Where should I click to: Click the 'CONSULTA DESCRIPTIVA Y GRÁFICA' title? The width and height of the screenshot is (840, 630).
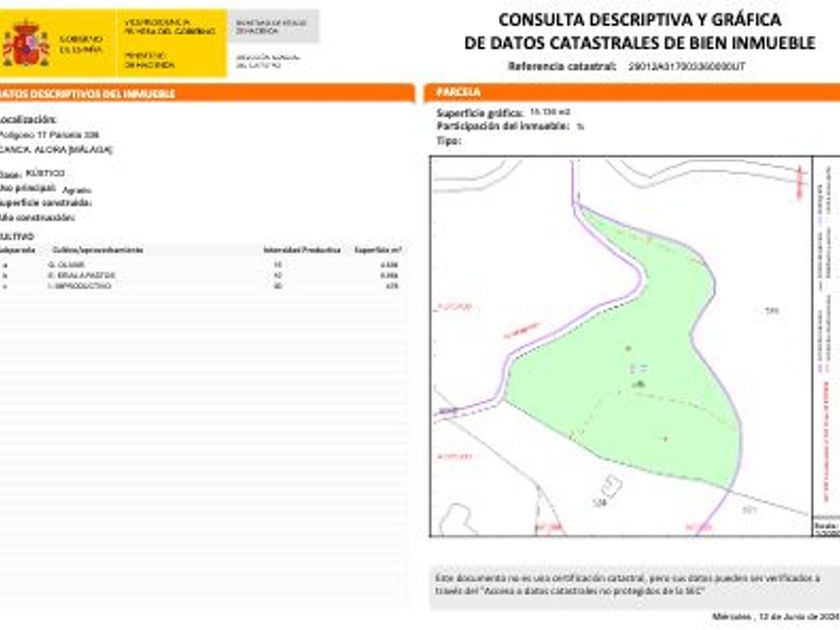point(640,20)
